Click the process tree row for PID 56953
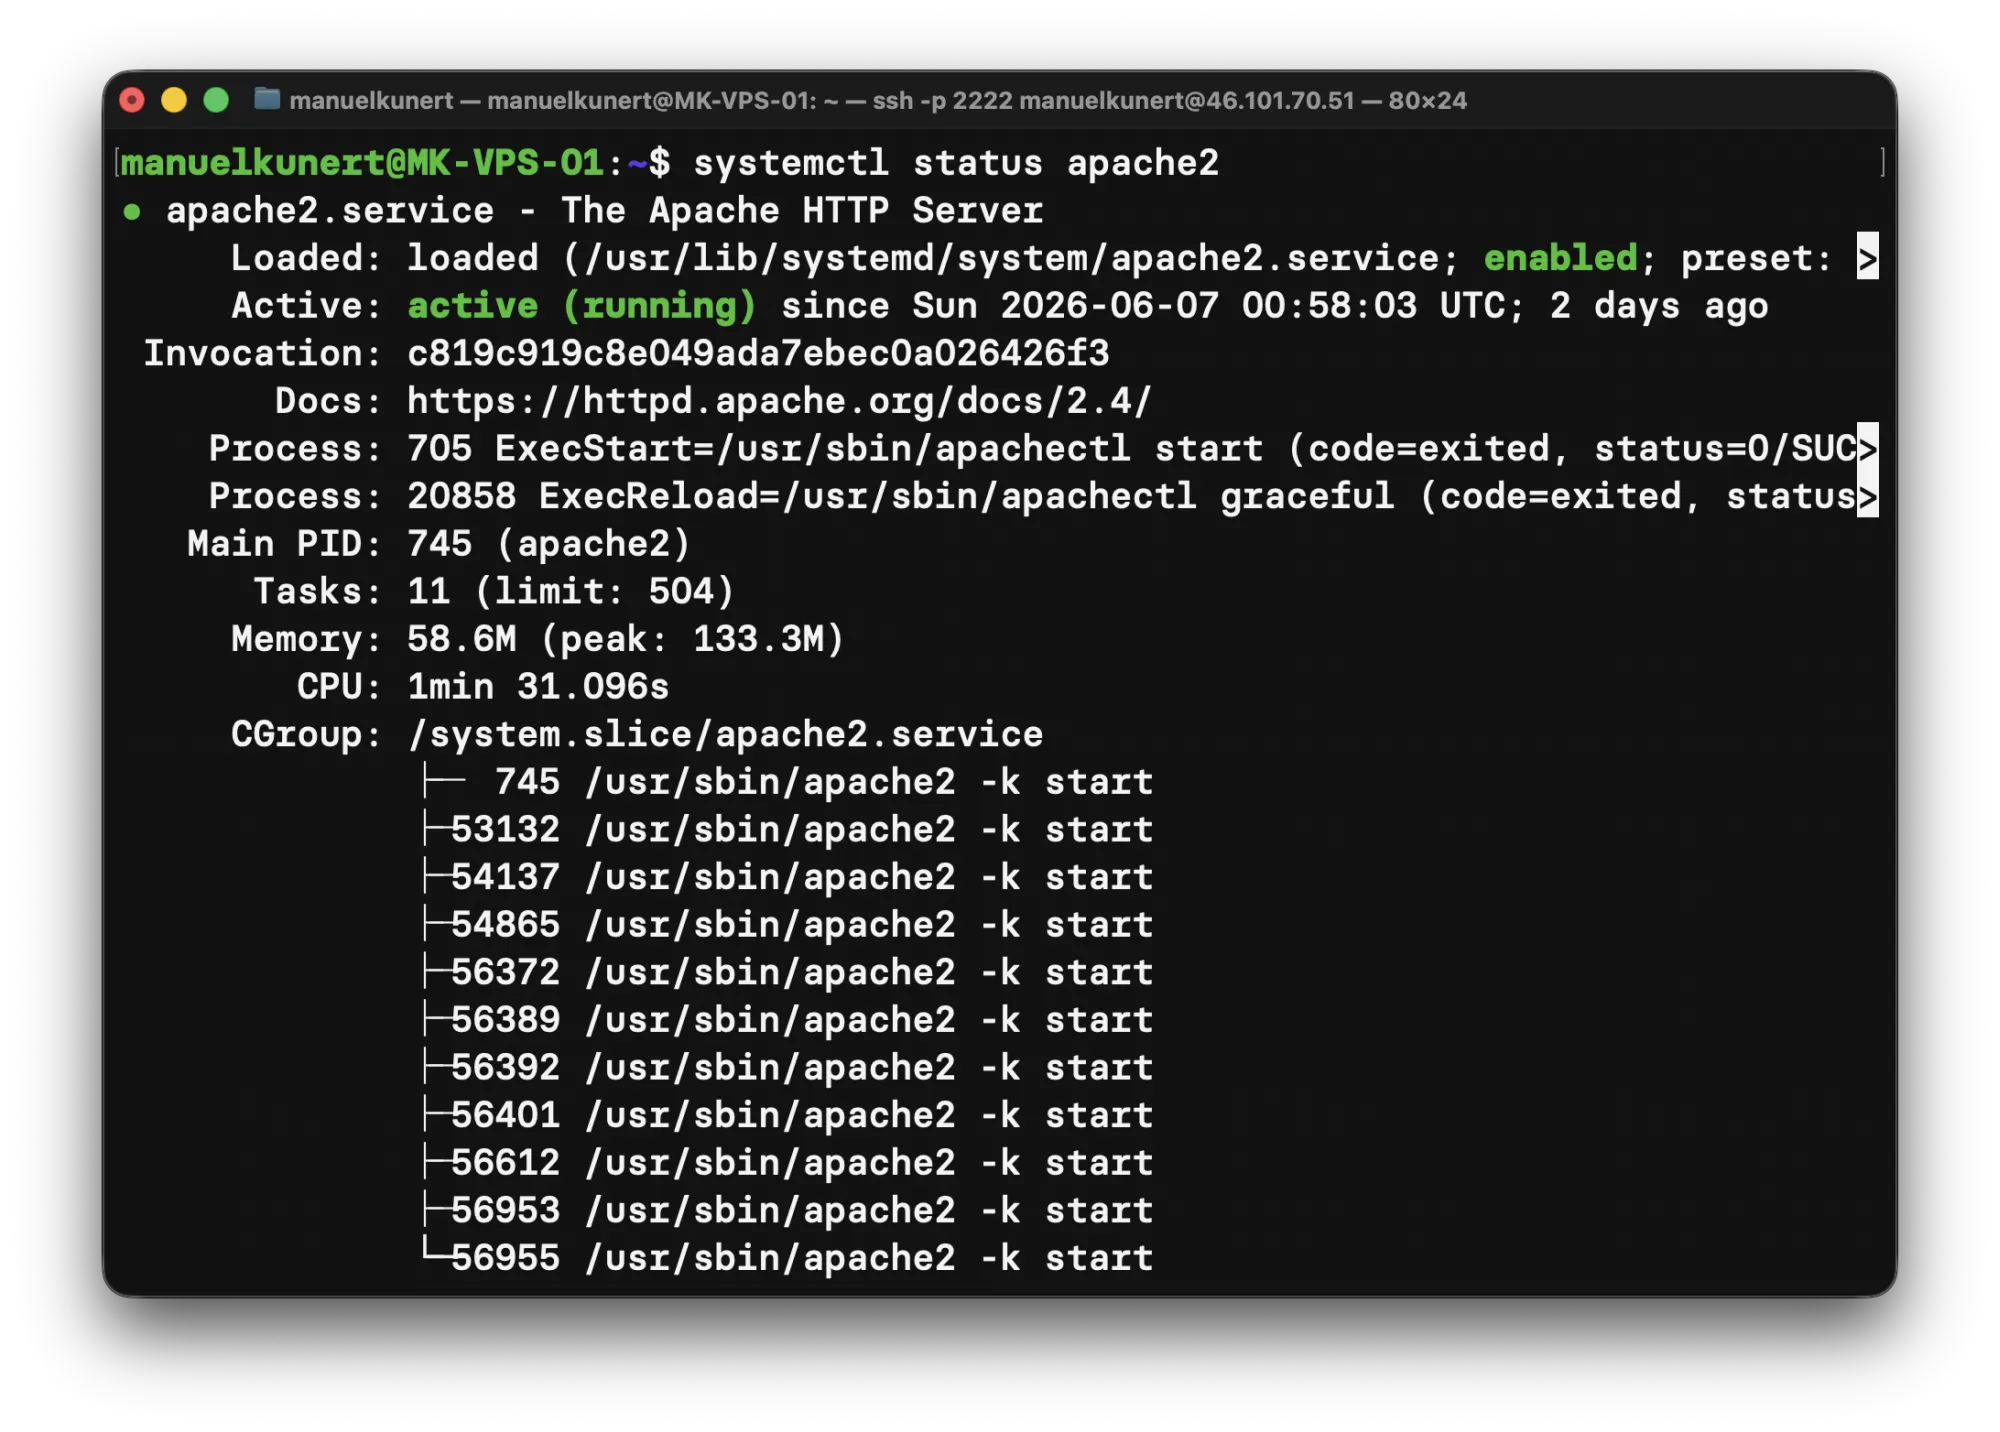The width and height of the screenshot is (2000, 1432). click(x=788, y=1211)
